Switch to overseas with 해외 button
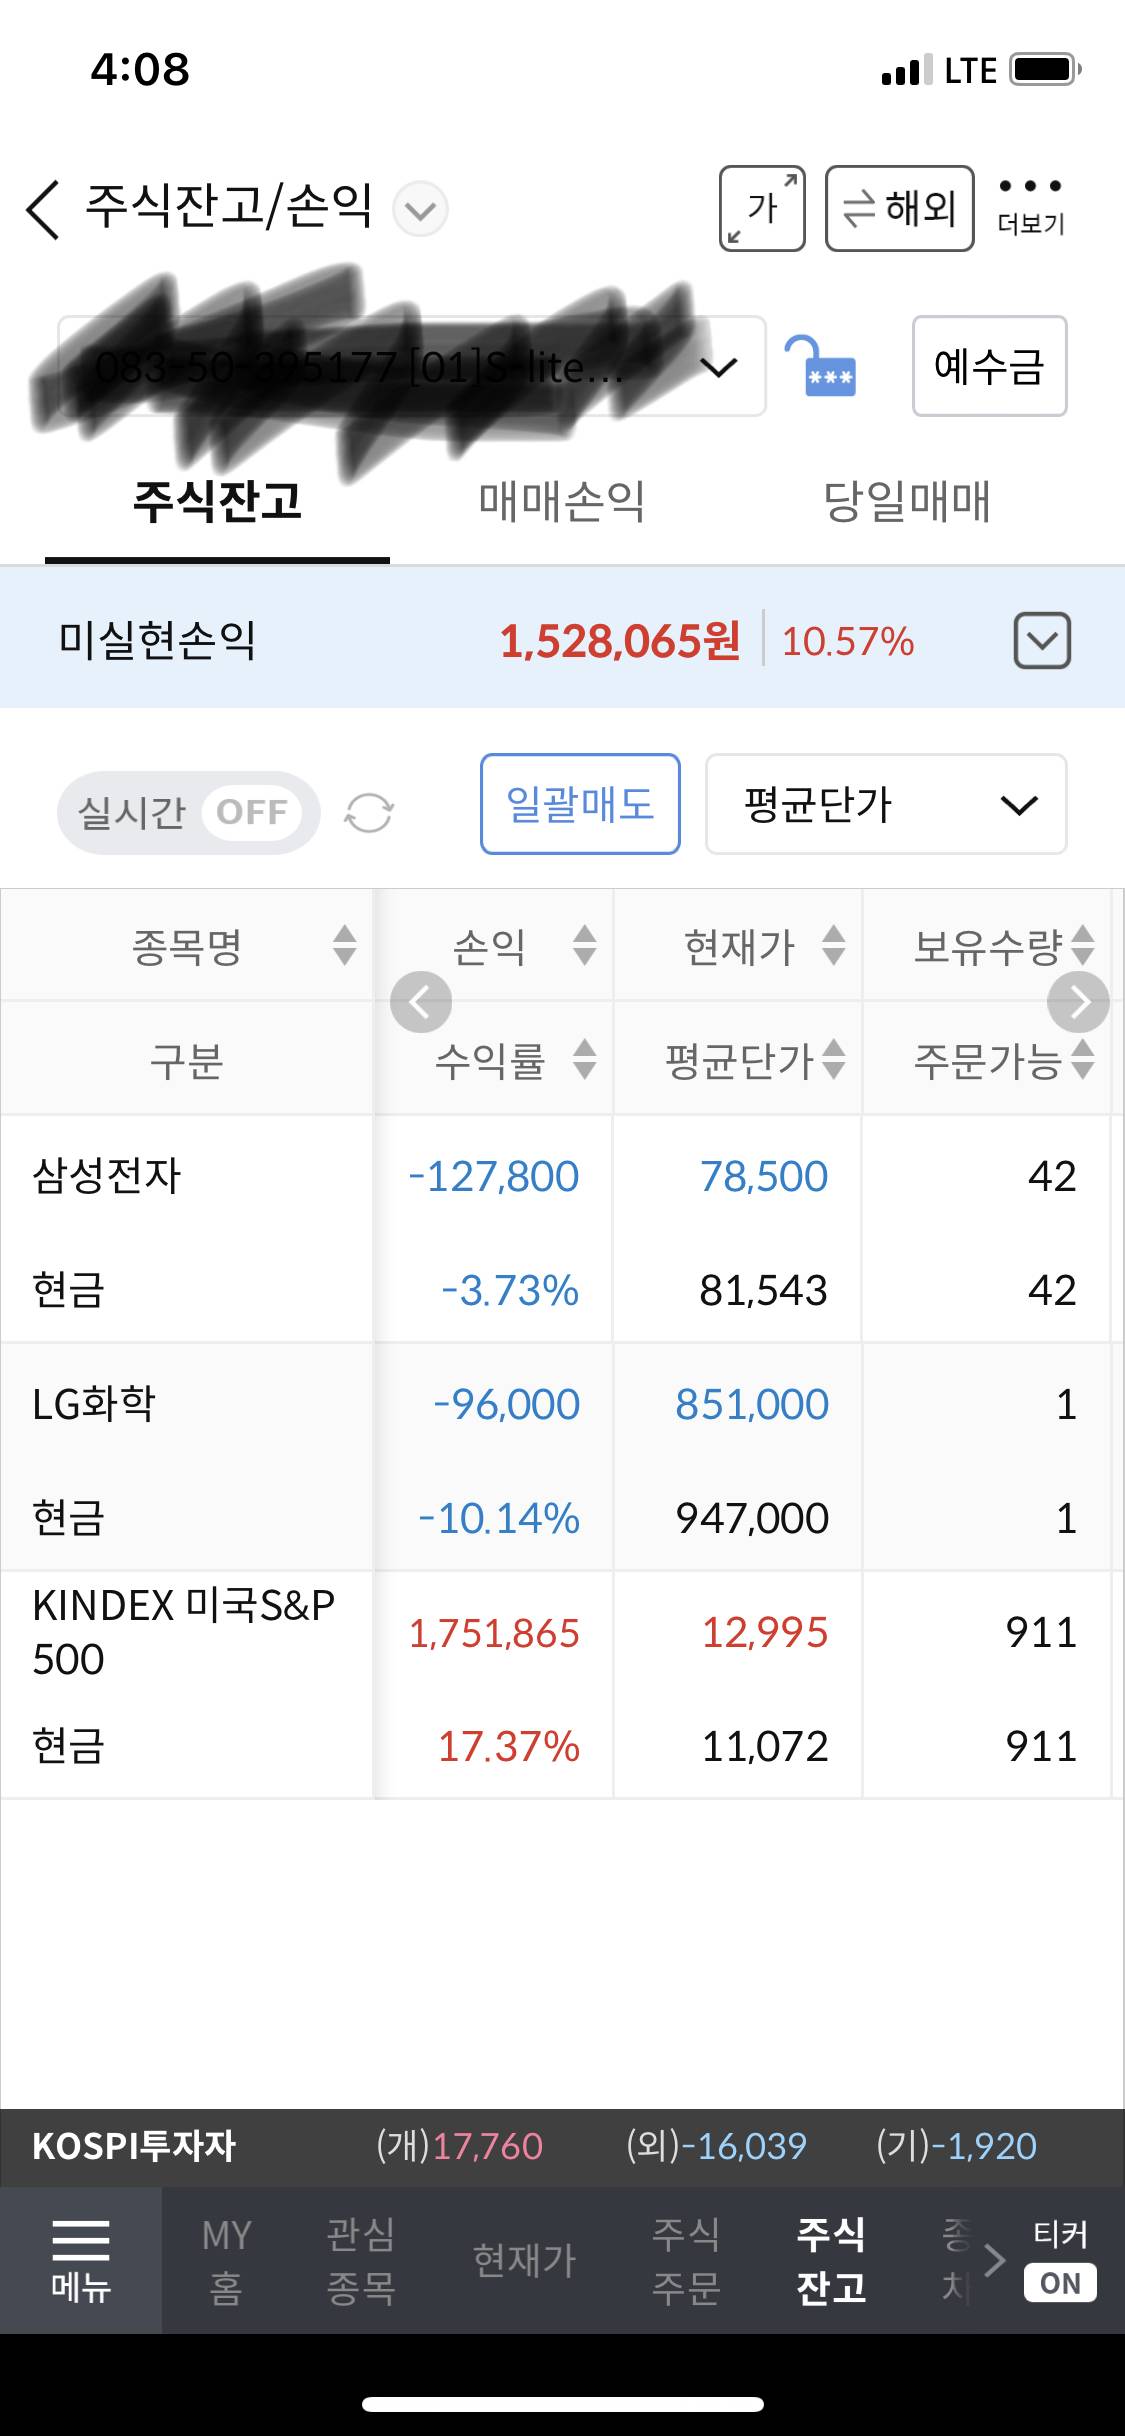The height and width of the screenshot is (2436, 1125). click(x=899, y=208)
